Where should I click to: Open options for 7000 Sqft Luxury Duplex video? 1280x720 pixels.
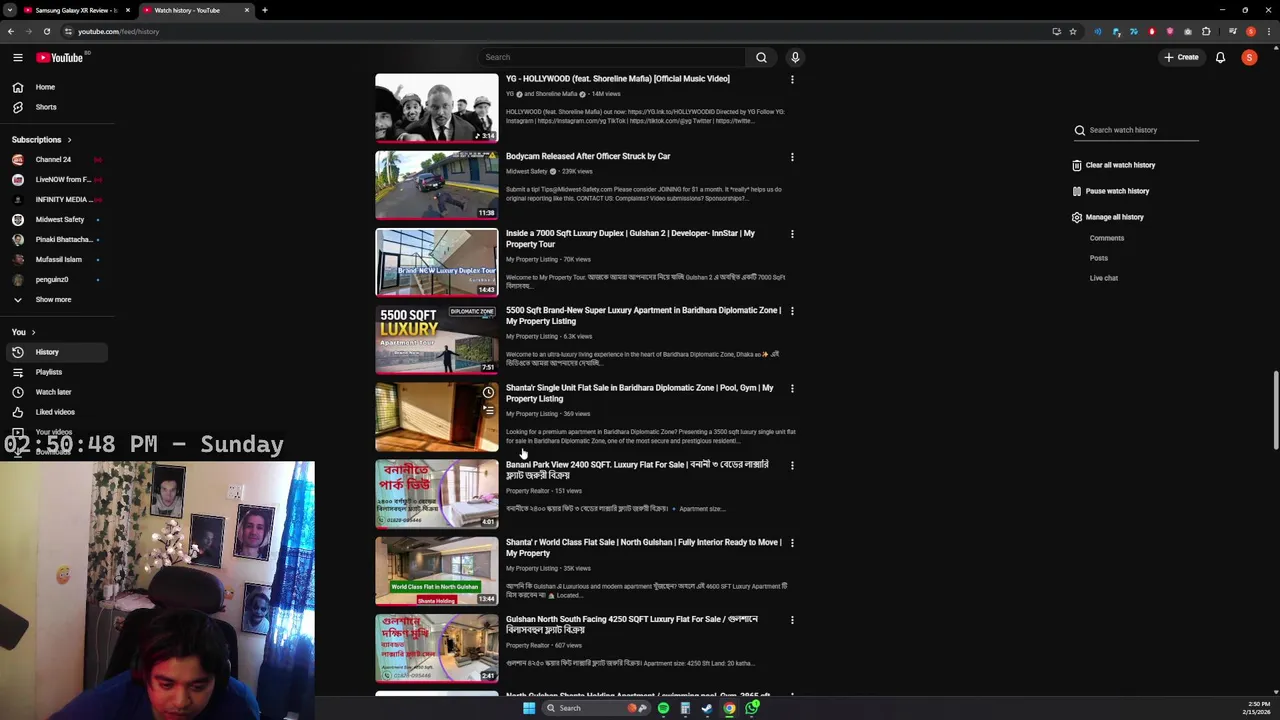[792, 234]
